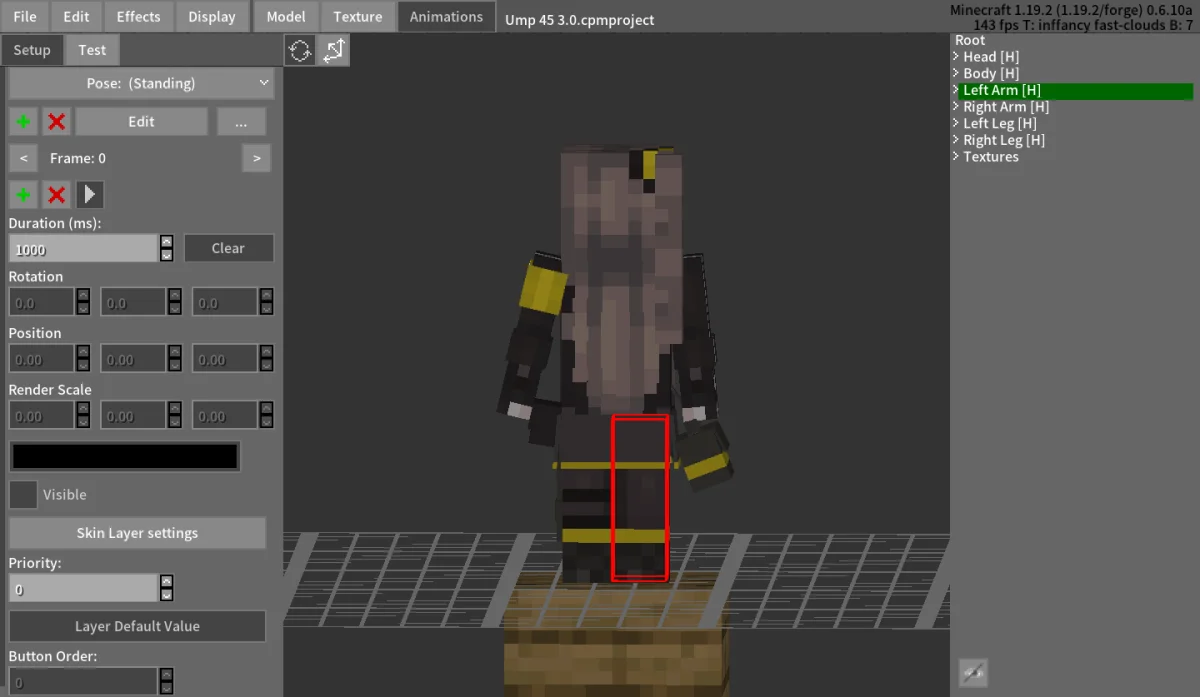This screenshot has width=1200, height=697.
Task: Select Head [H] in the tree
Action: click(x=991, y=57)
